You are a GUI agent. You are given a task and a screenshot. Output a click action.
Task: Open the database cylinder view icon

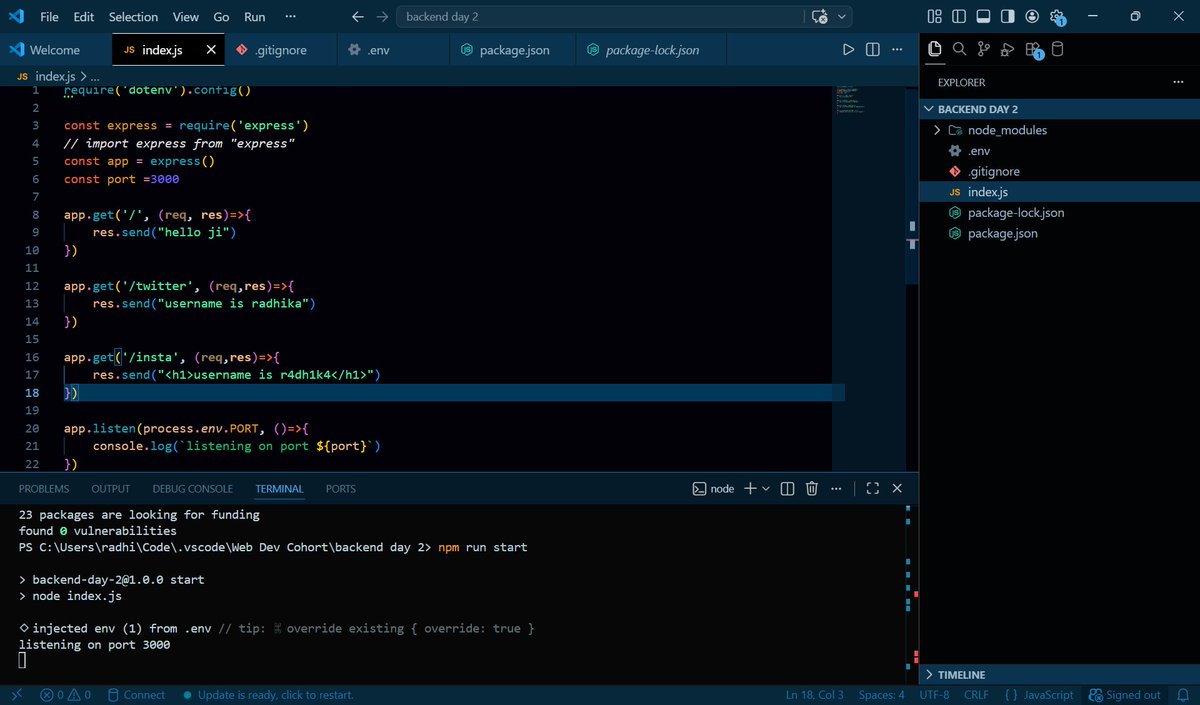point(1058,49)
